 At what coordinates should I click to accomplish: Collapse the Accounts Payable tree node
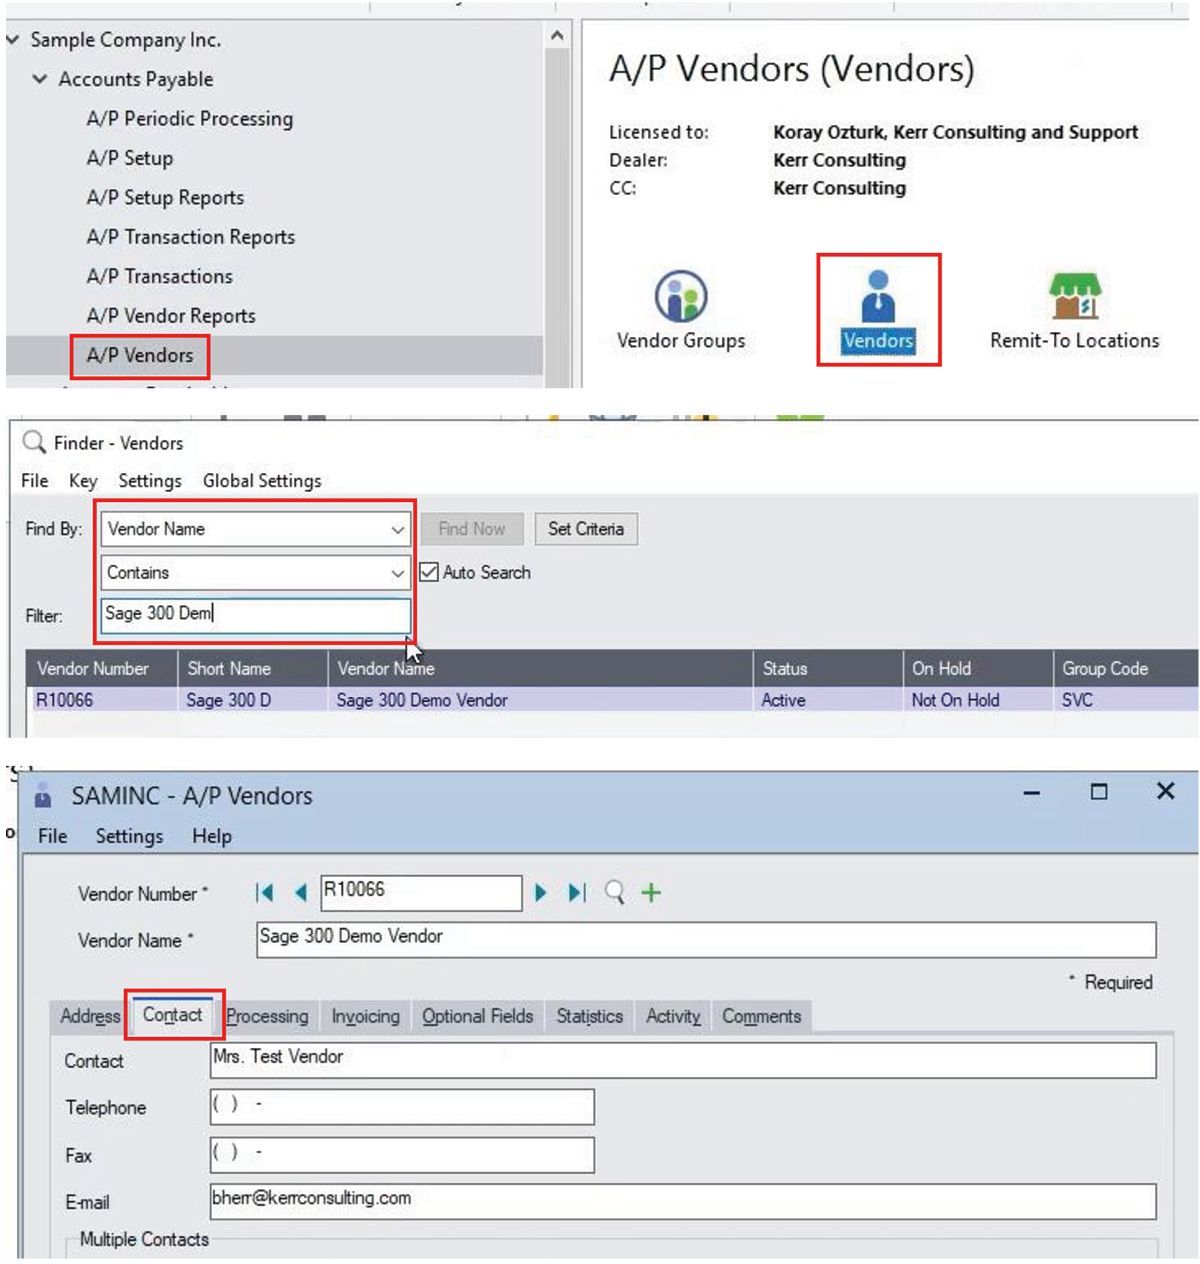click(x=40, y=79)
